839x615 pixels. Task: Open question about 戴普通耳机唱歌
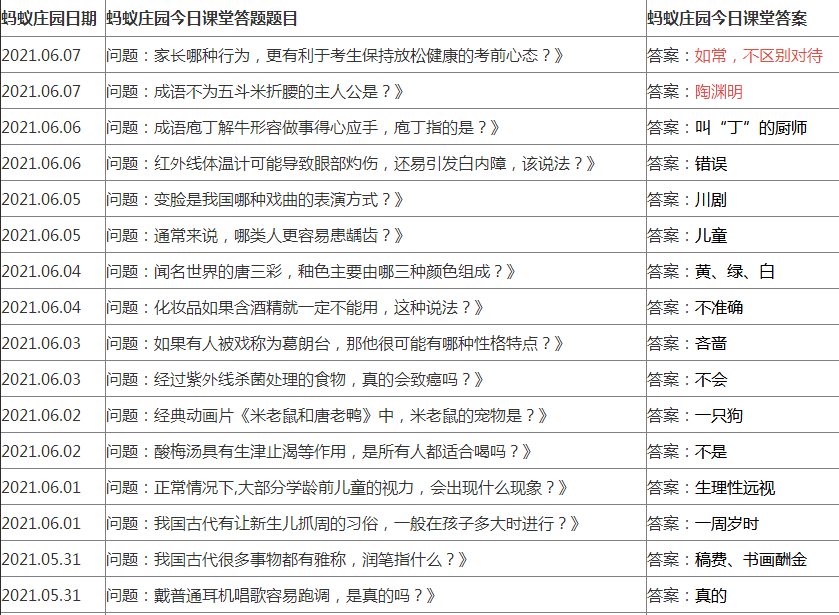coord(271,595)
